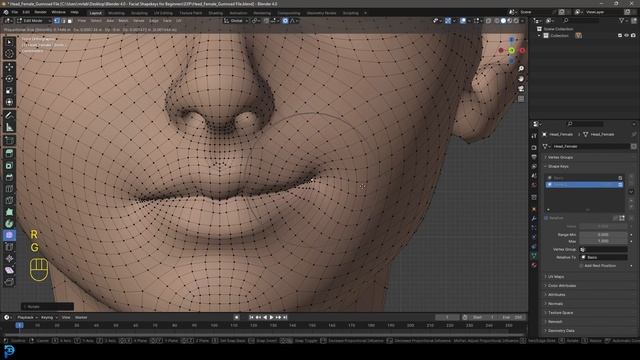Image resolution: width=640 pixels, height=360 pixels.
Task: Select the Extrude Region tool
Action: (x=9, y=153)
